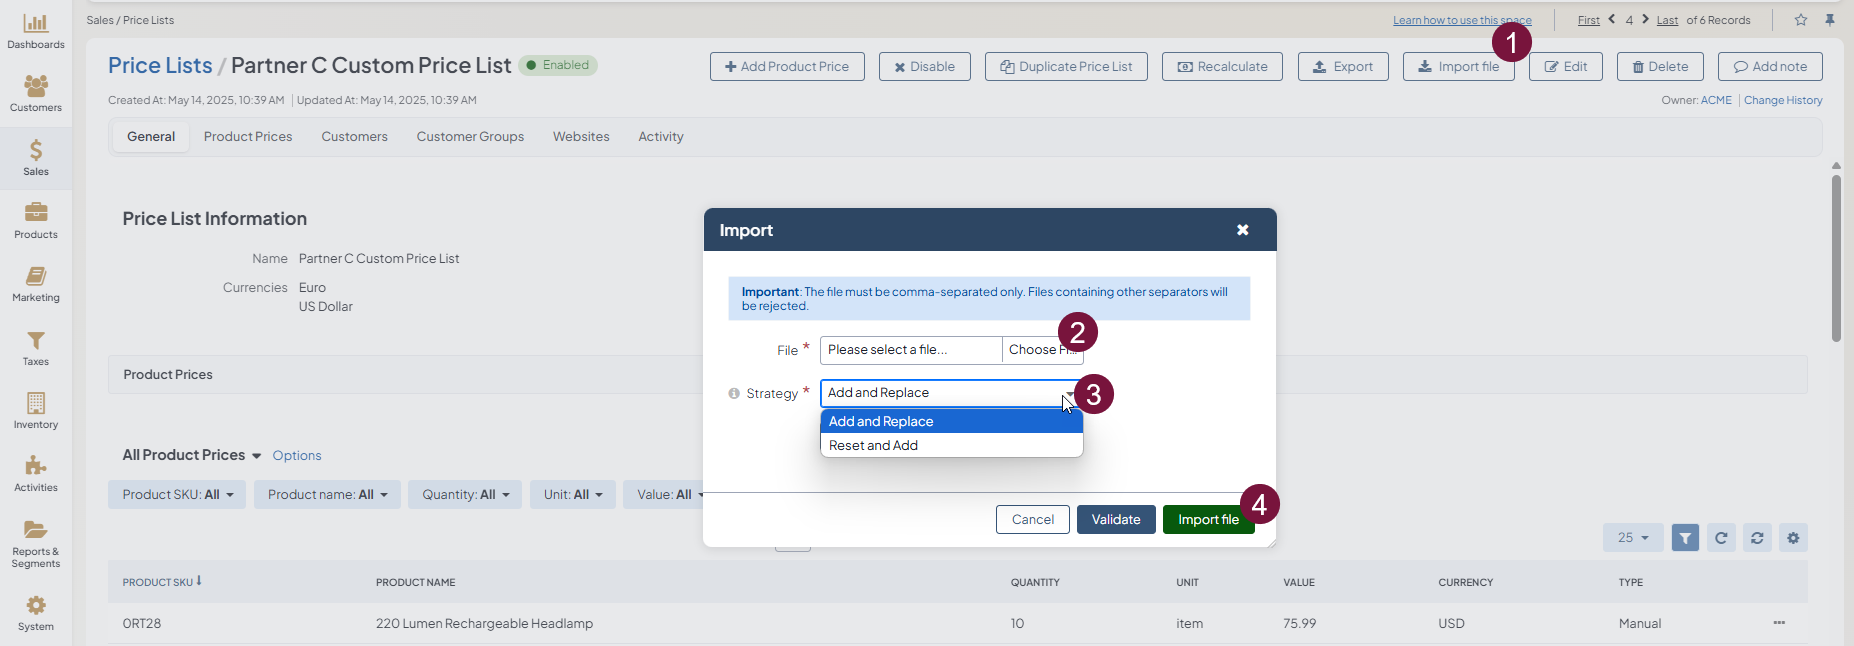
Task: Go to Products in the sidebar
Action: click(36, 221)
